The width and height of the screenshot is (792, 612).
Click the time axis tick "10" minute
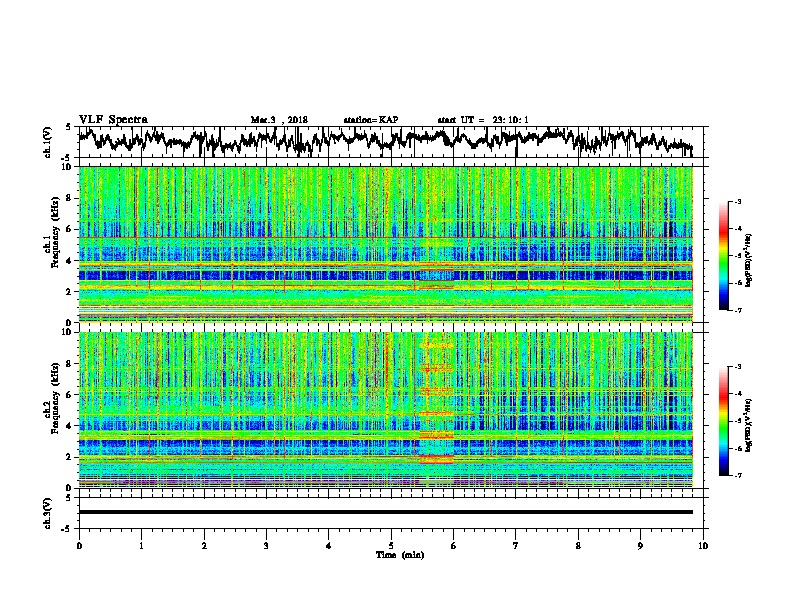(703, 546)
